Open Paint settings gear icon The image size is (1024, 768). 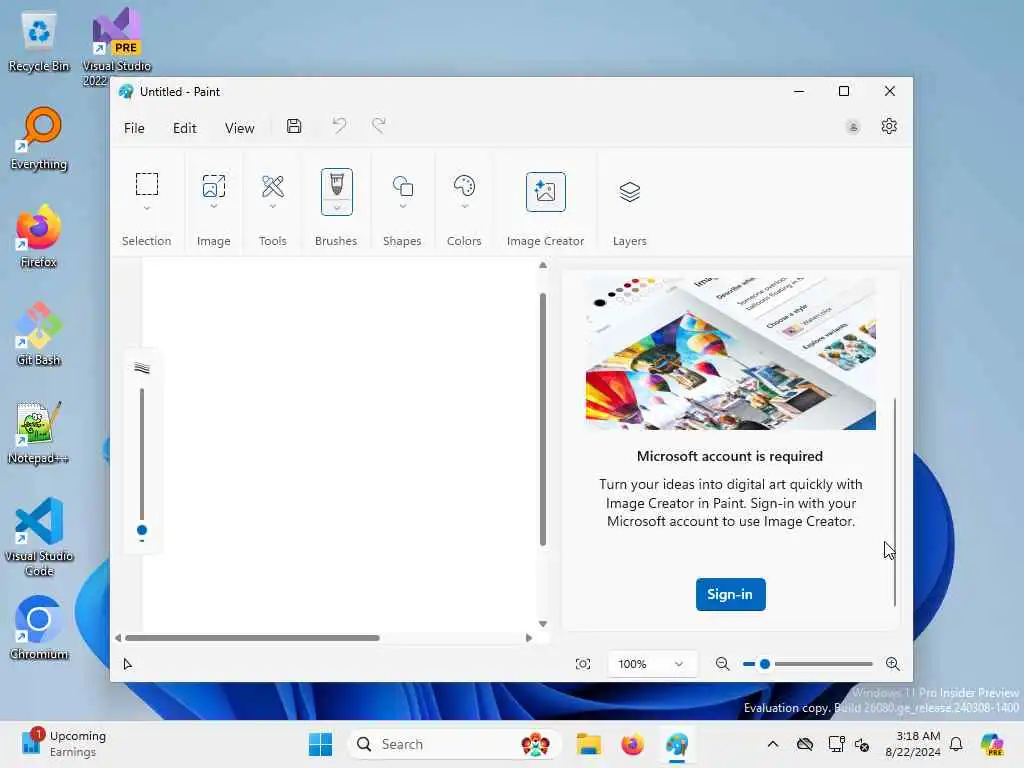(889, 126)
